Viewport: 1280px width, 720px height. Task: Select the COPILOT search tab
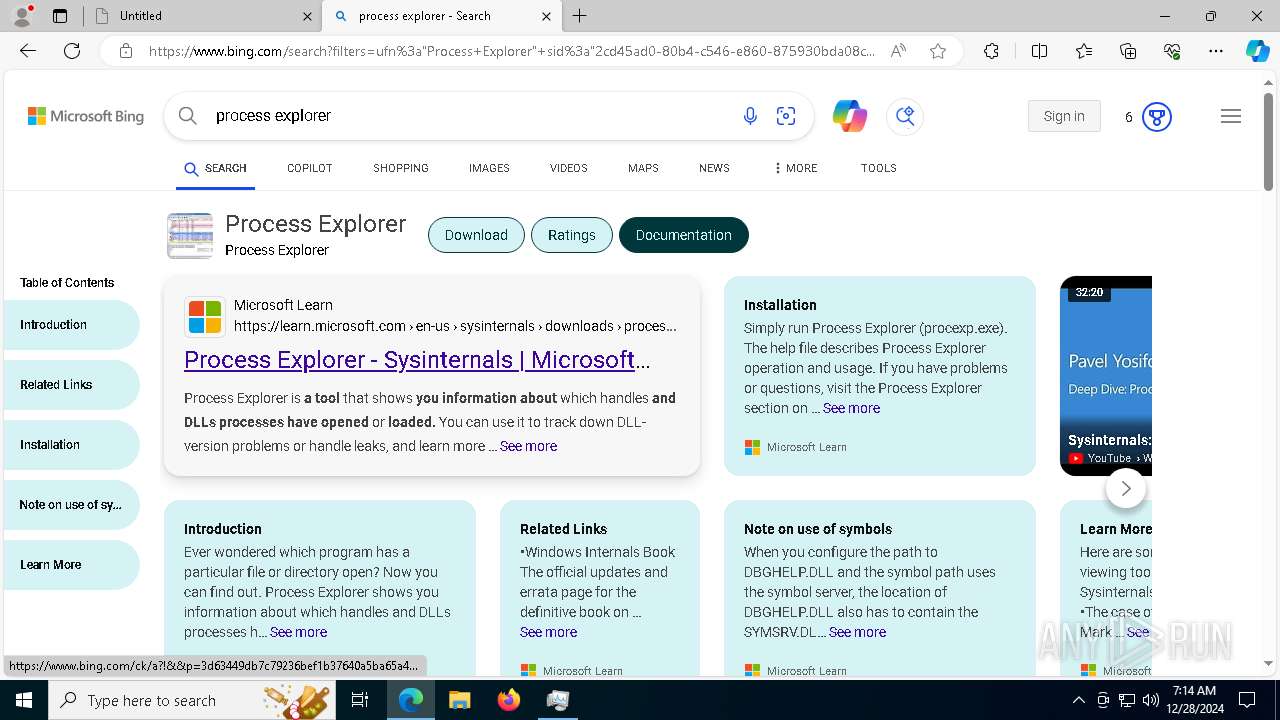tap(310, 168)
